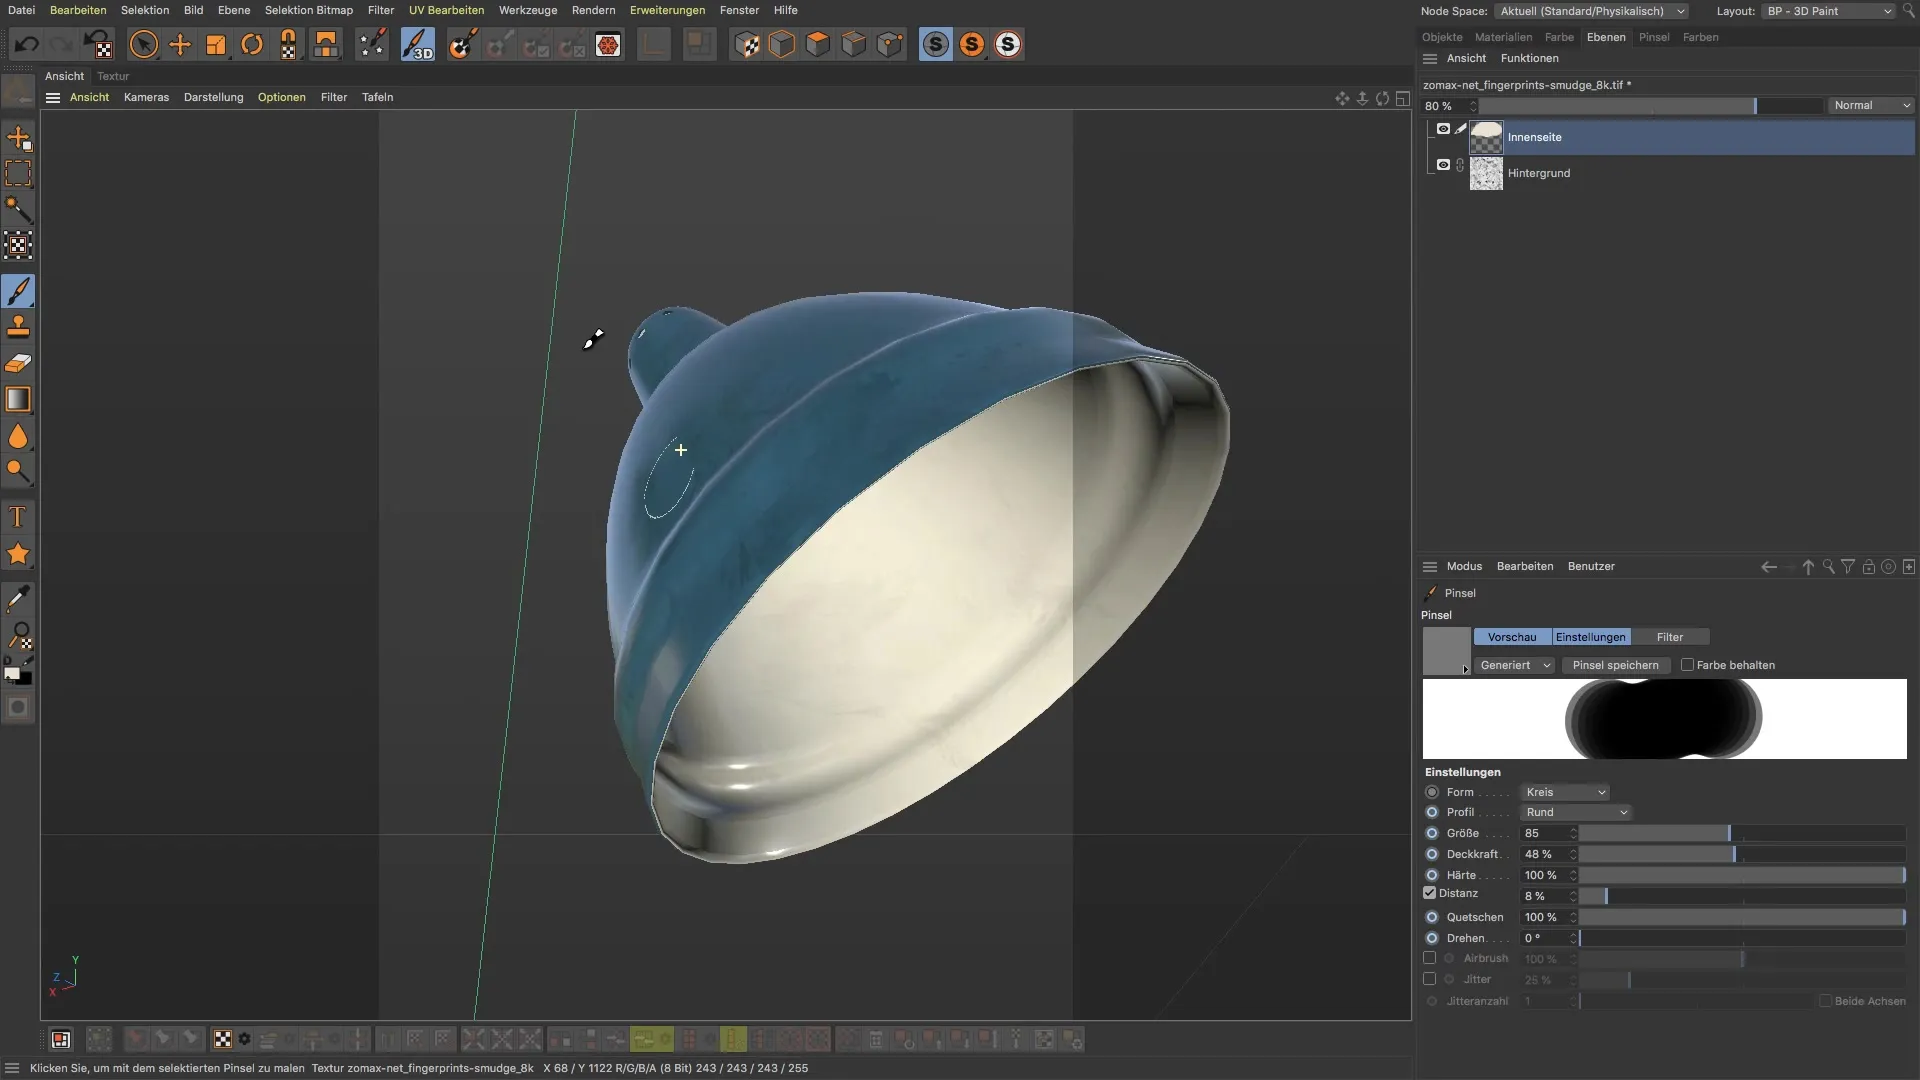1920x1080 pixels.
Task: Click the Undo arrow in toolbar
Action: click(x=27, y=44)
